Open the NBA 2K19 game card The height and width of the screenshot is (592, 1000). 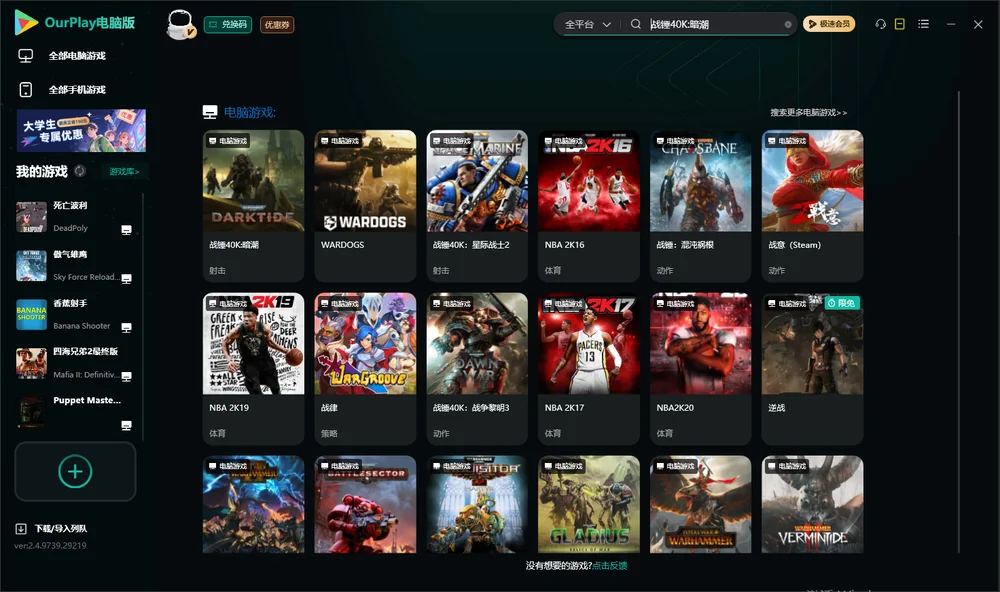coord(253,369)
